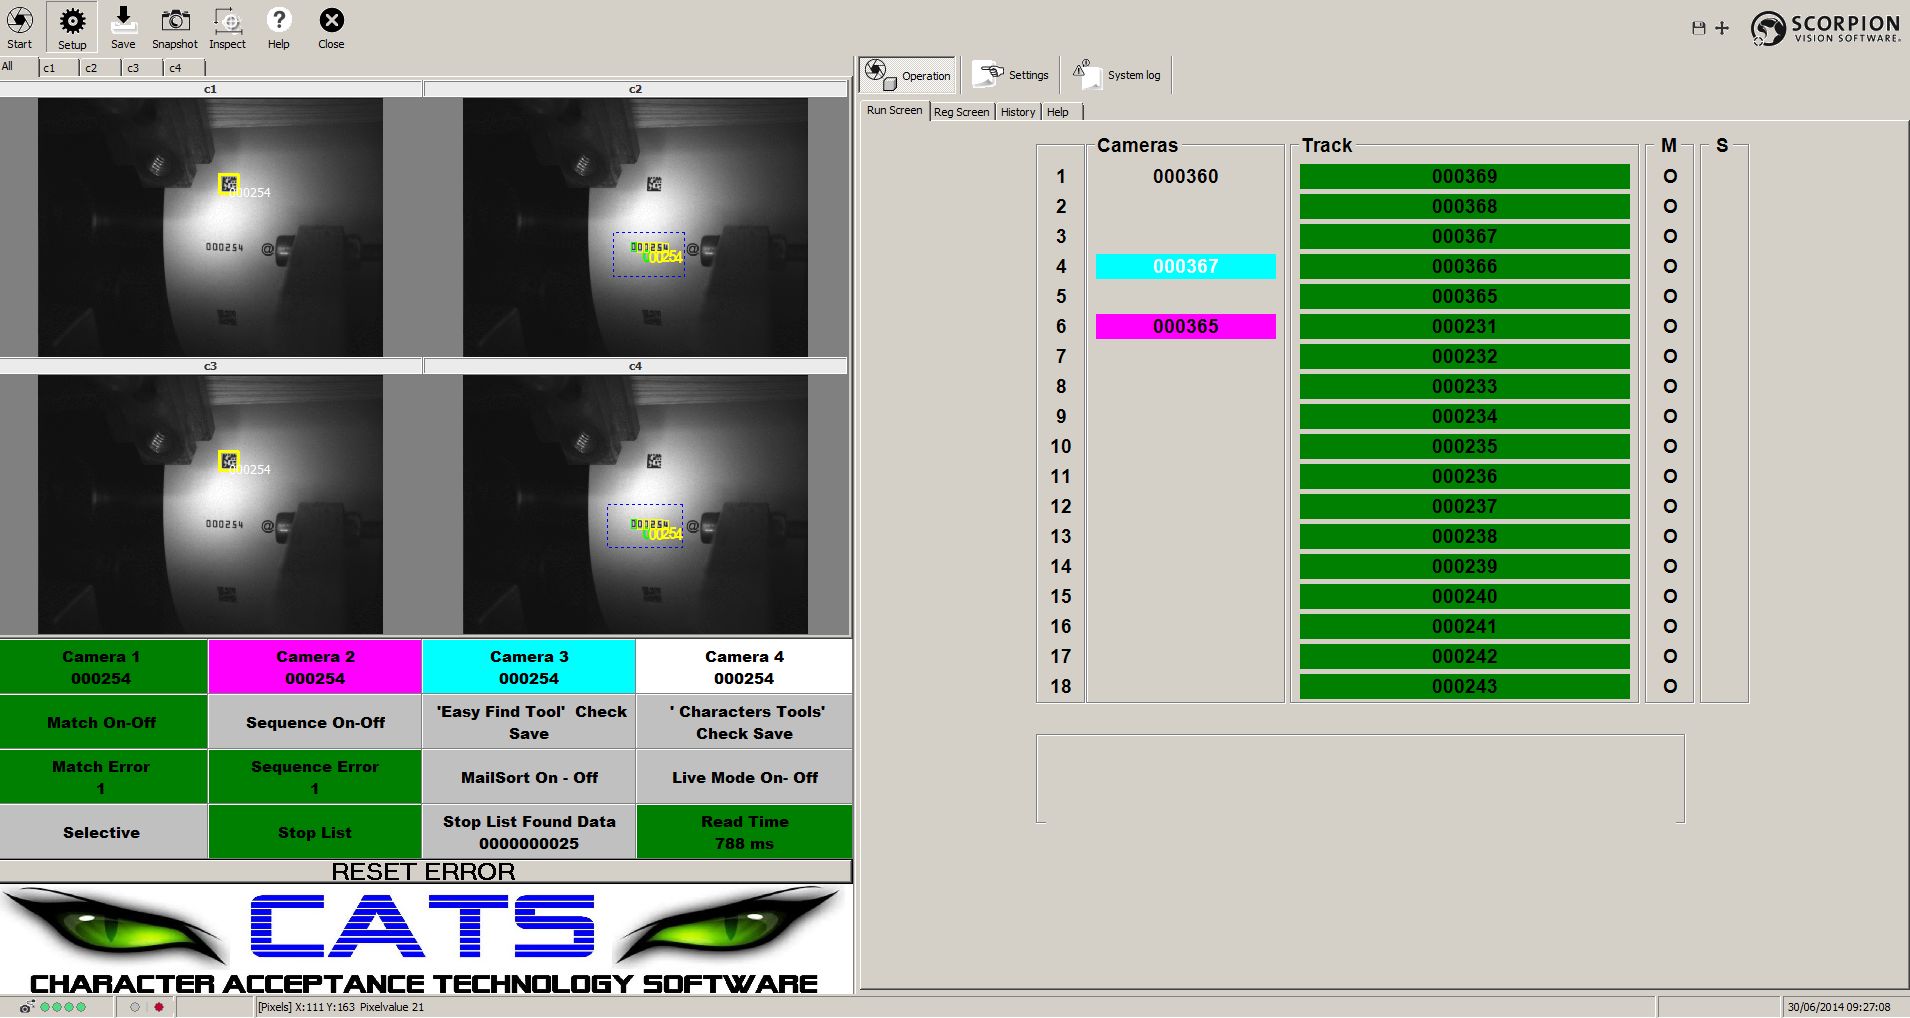
Task: Select the c4 camera tab
Action: point(184,68)
